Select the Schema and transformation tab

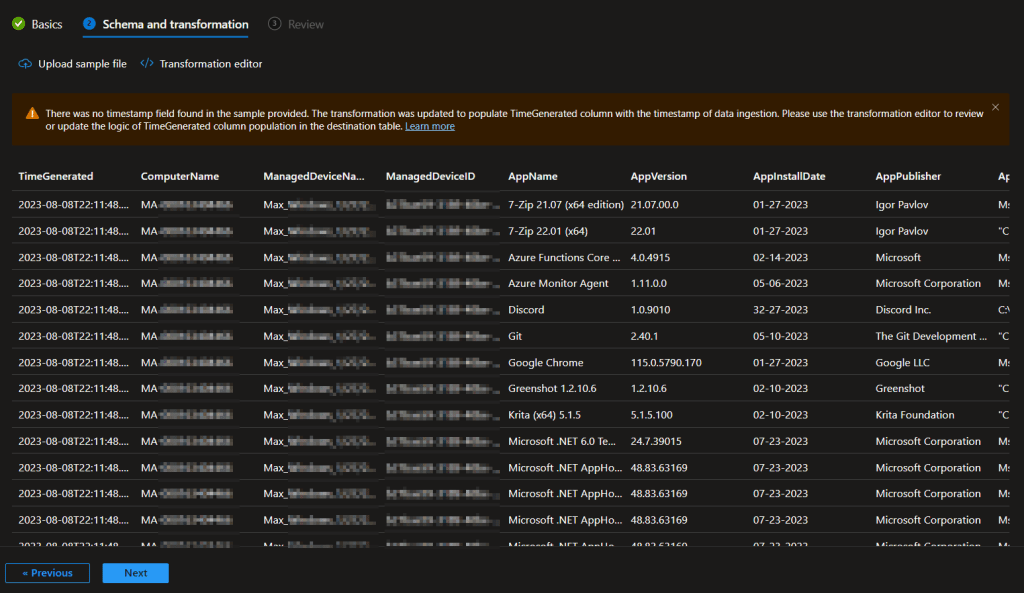coord(175,24)
